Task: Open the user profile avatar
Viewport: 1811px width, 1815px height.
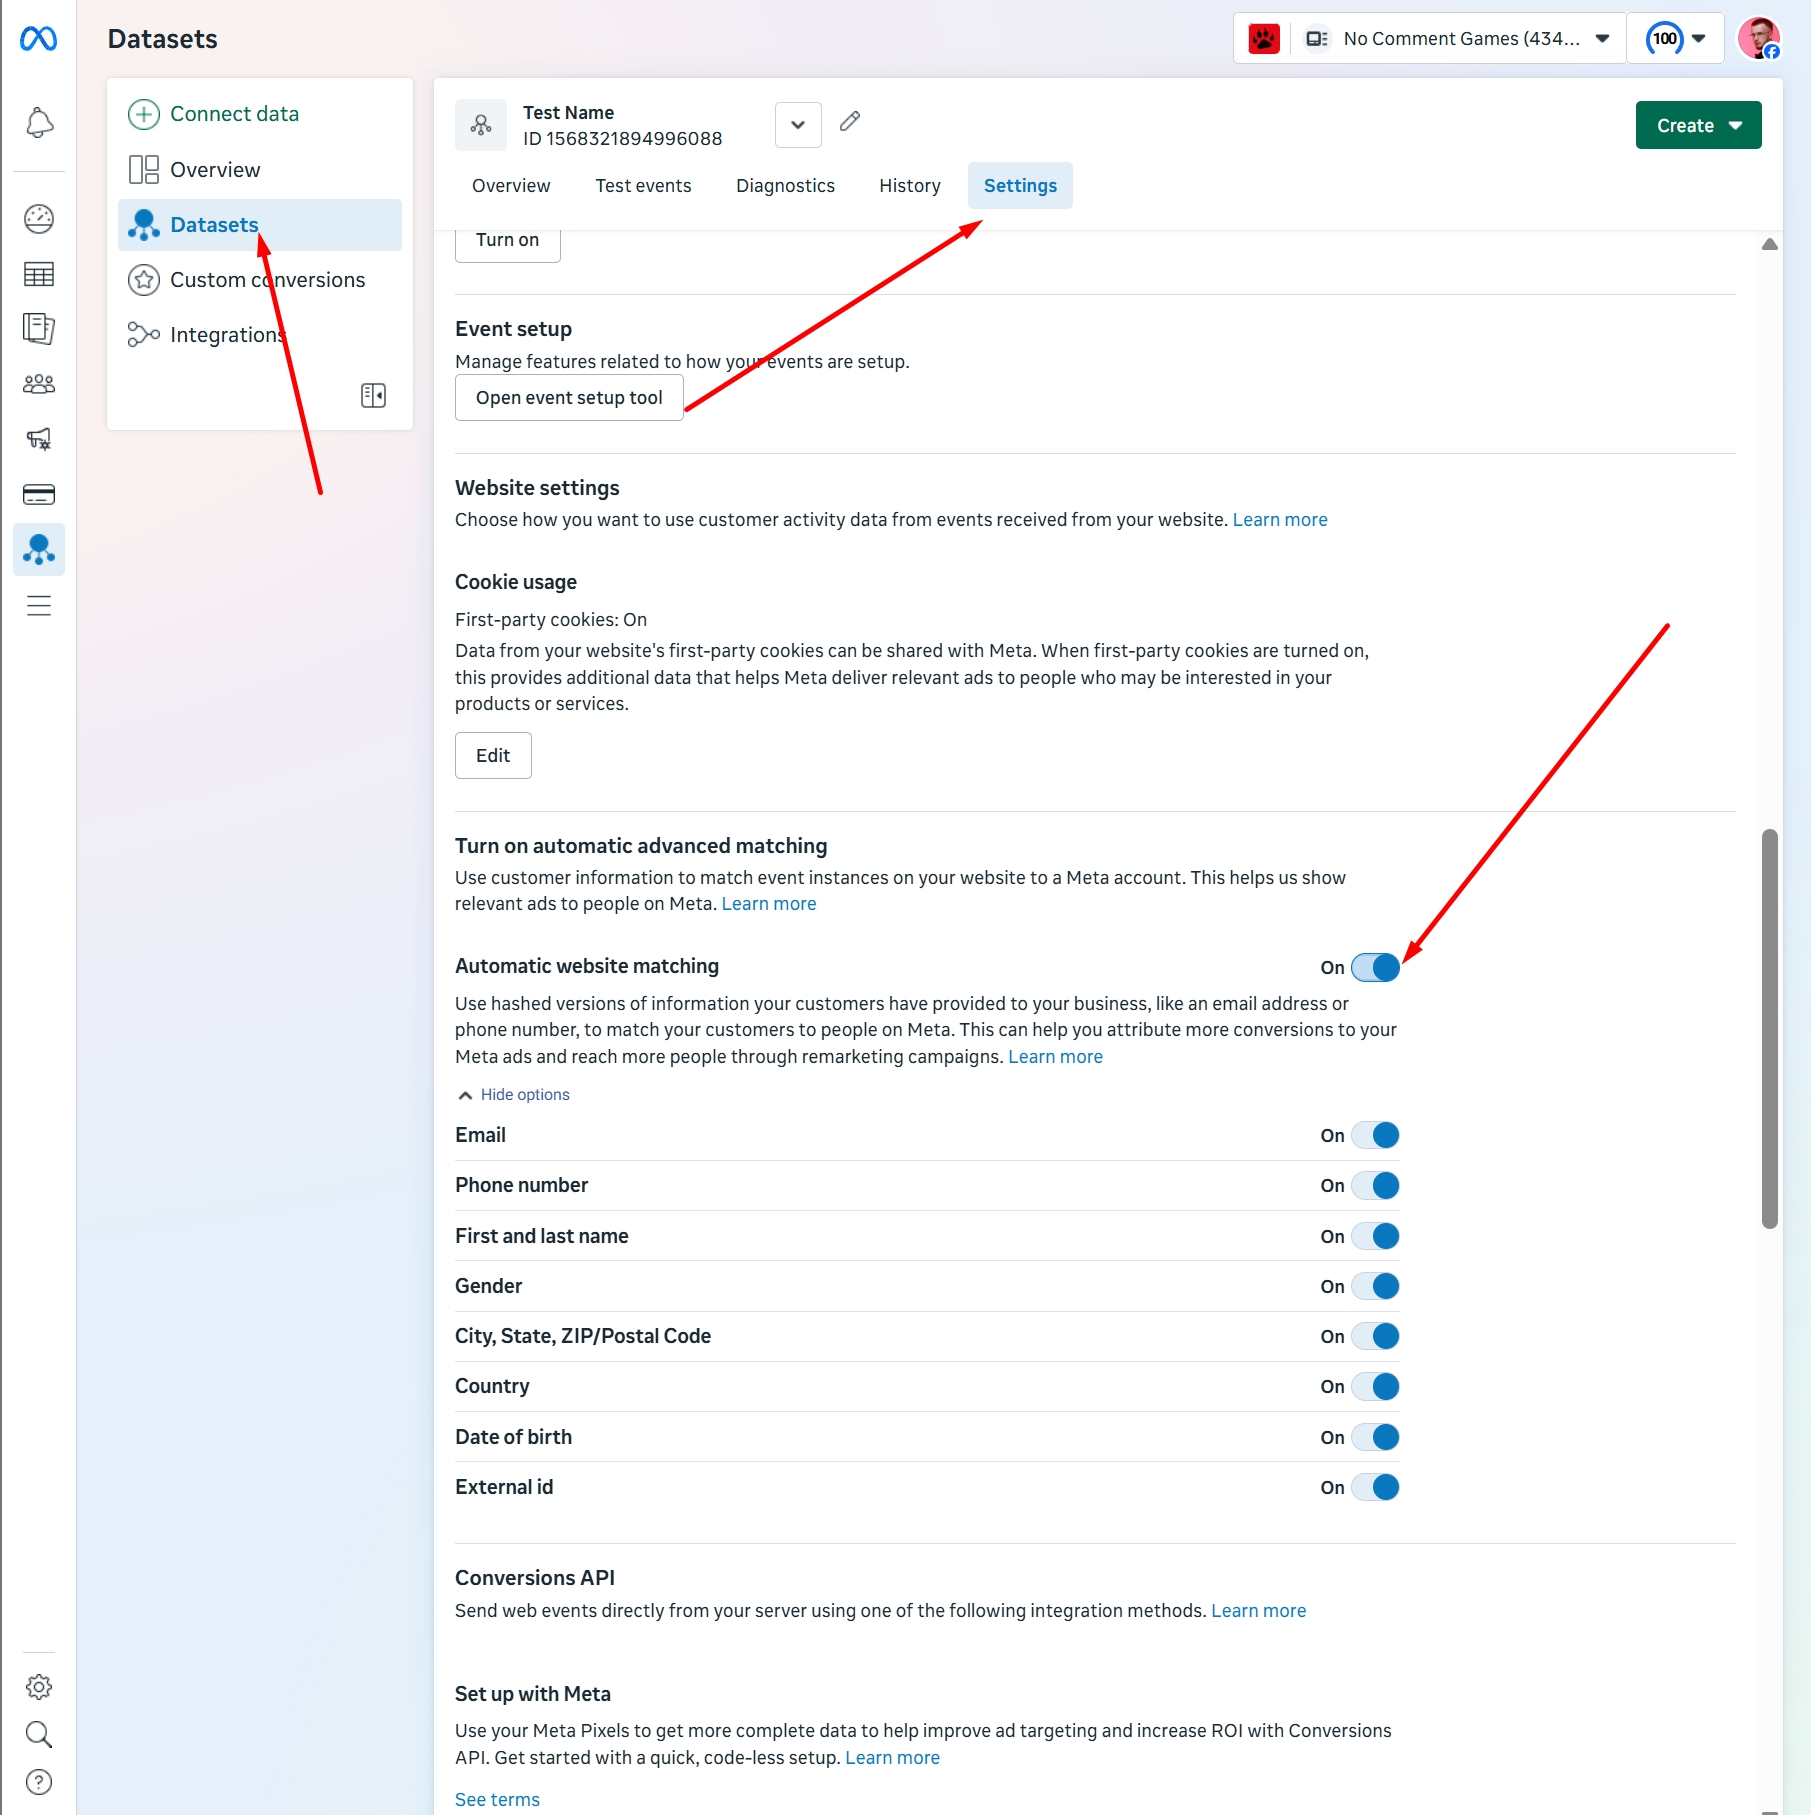Action: tap(1759, 39)
